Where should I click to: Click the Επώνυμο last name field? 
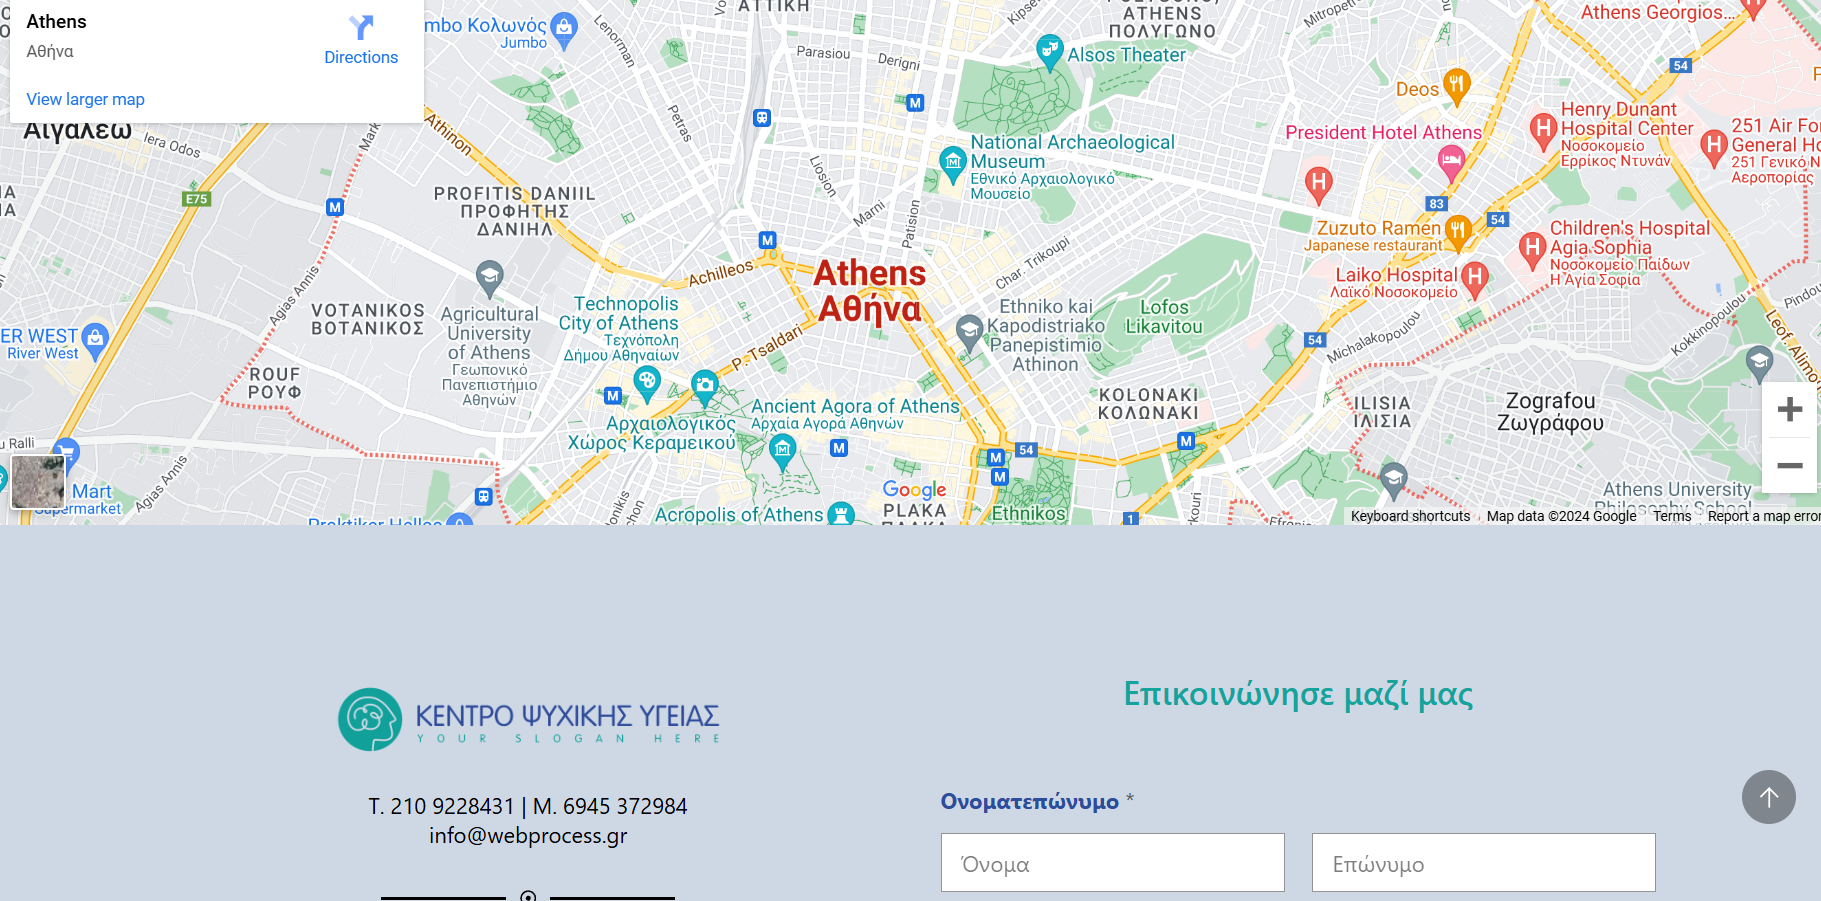1483,863
